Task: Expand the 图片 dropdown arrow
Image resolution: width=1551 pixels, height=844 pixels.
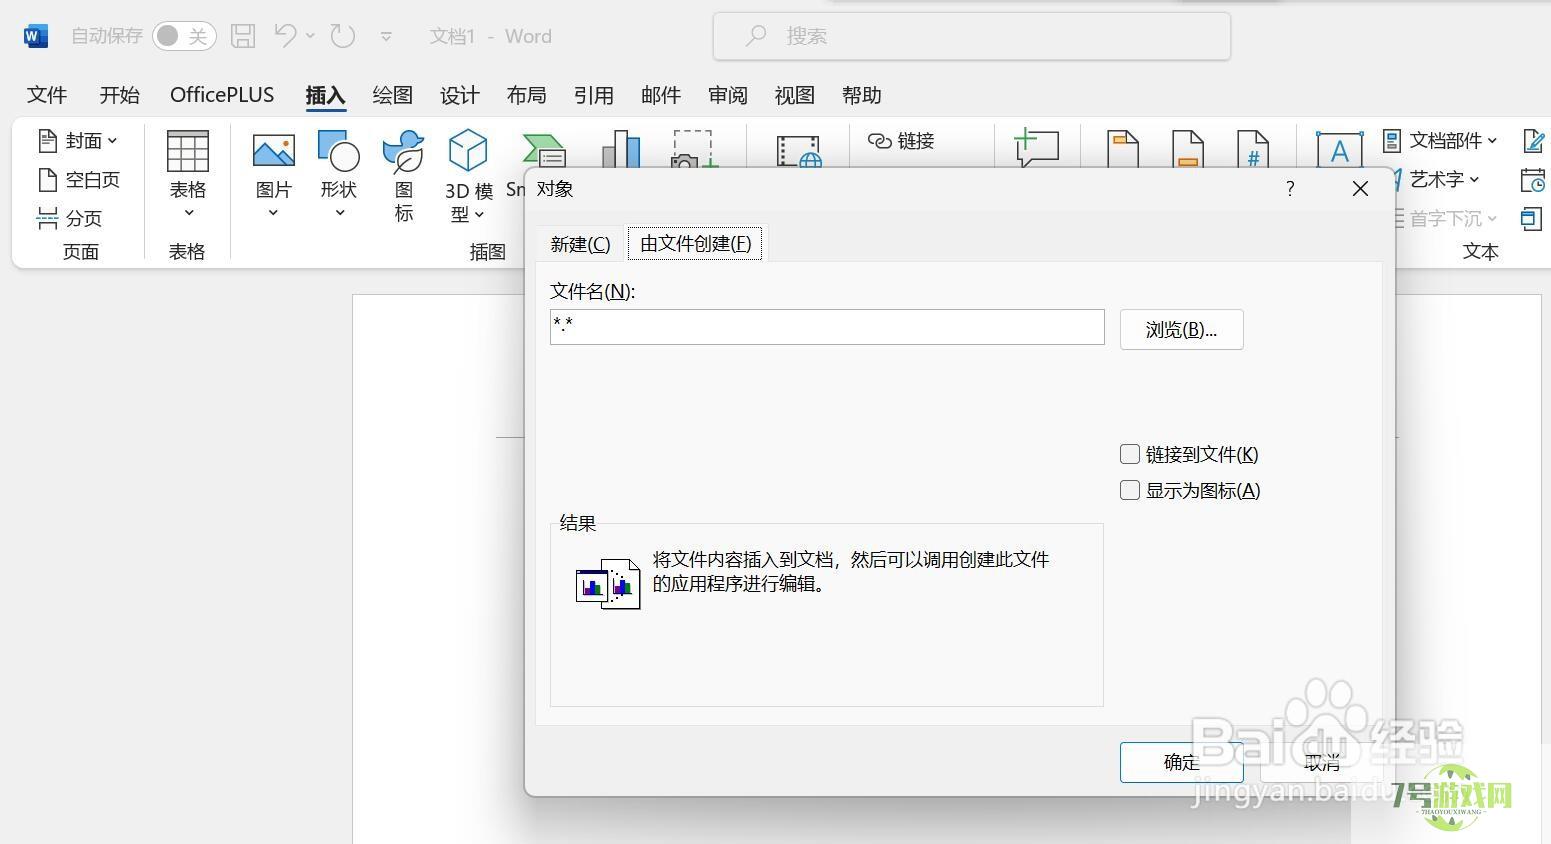Action: pos(273,213)
